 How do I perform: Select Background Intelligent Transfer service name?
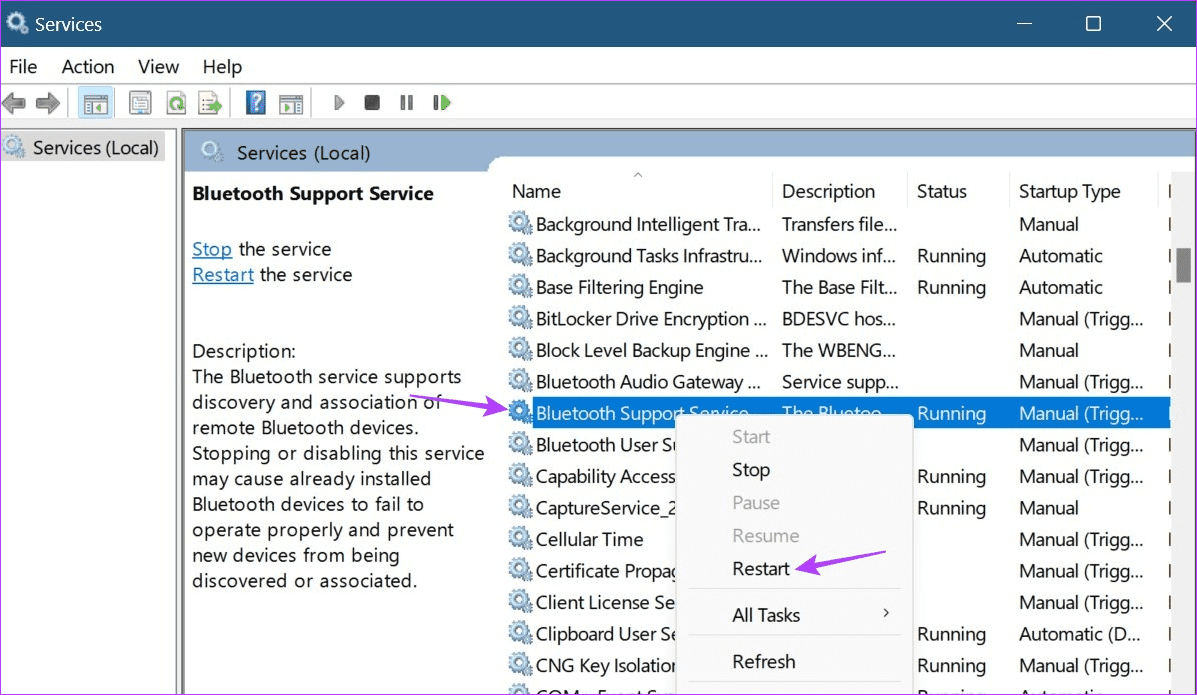coord(648,225)
